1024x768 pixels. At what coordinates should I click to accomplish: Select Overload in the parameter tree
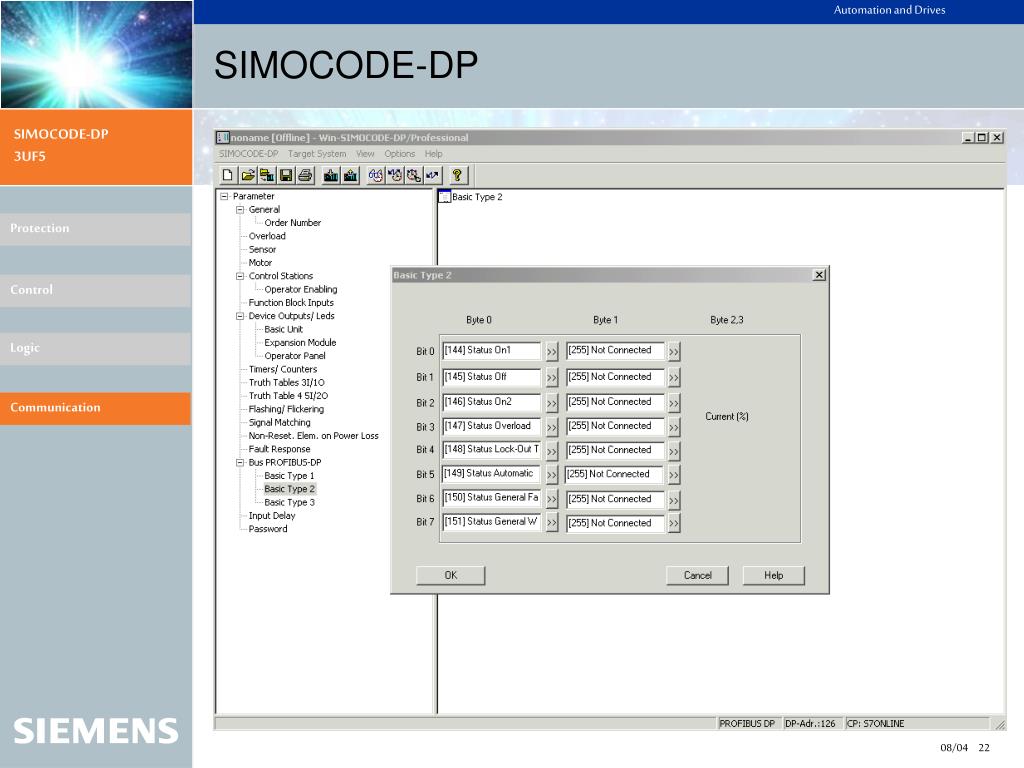(x=267, y=236)
